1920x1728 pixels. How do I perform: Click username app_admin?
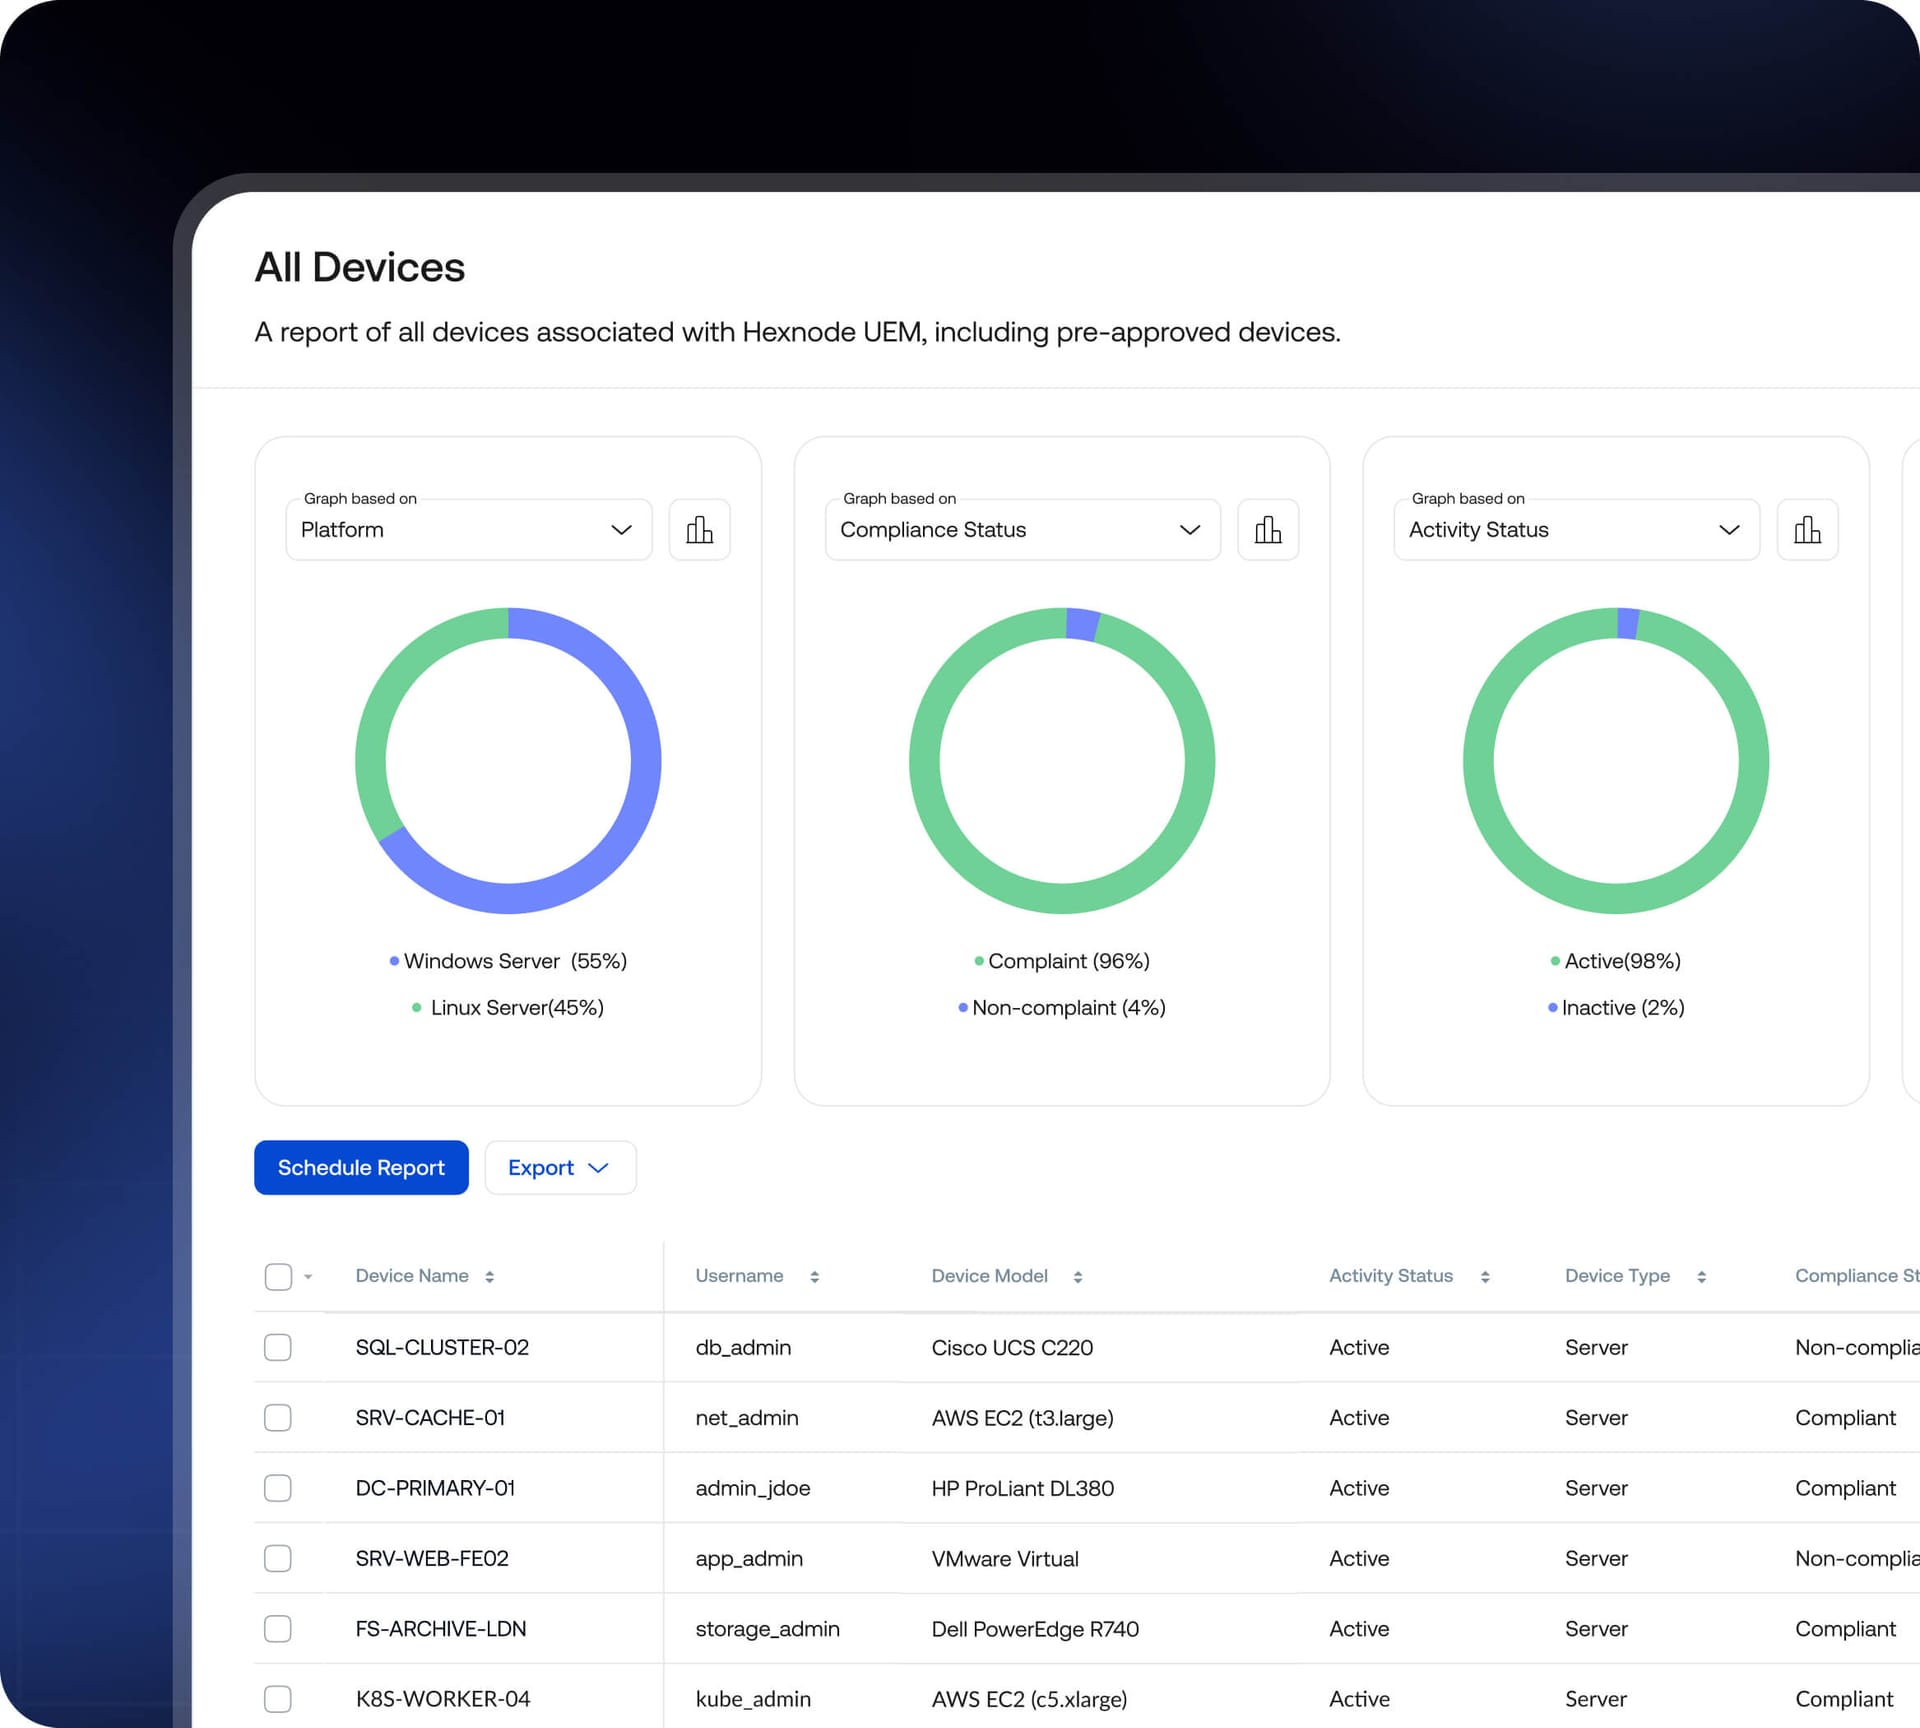[749, 1558]
